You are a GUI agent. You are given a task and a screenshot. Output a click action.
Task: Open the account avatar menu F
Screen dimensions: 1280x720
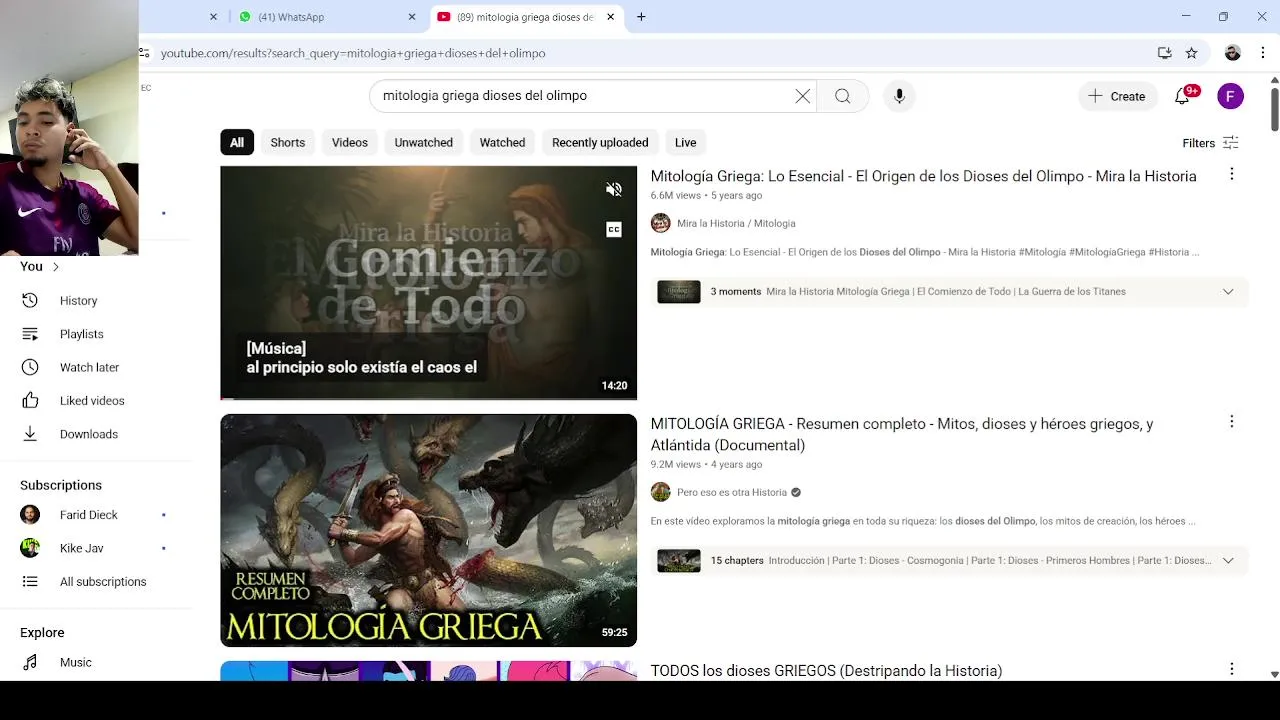pos(1230,96)
